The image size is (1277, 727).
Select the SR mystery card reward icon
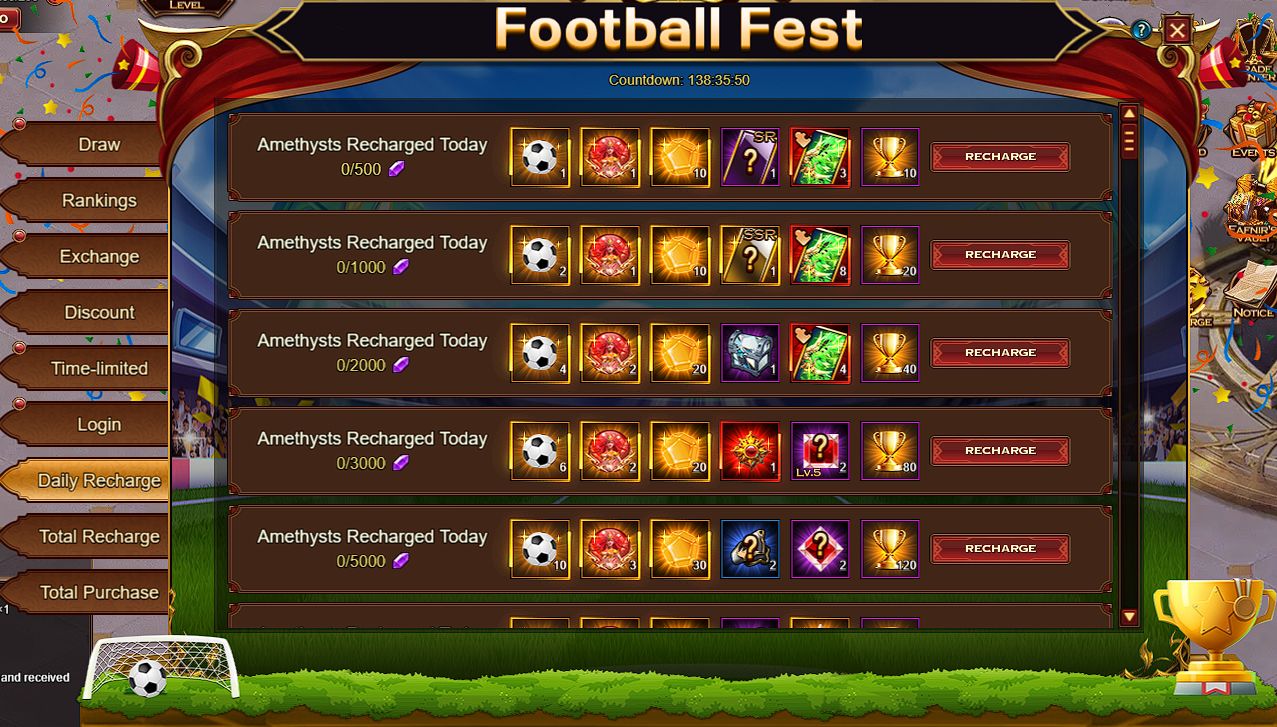[750, 157]
